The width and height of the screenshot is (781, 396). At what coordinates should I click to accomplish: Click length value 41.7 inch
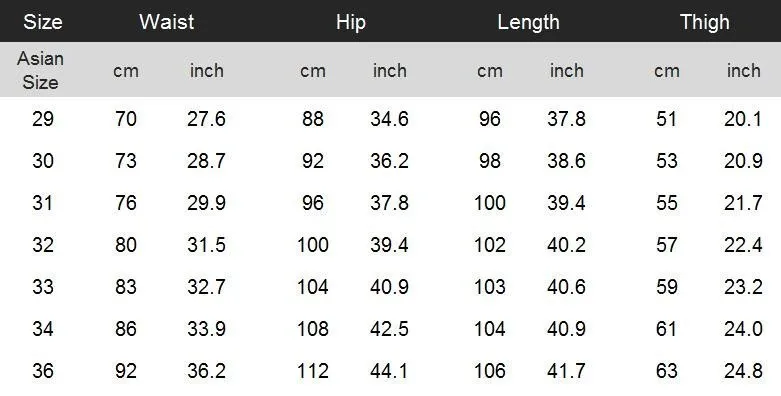pos(566,371)
